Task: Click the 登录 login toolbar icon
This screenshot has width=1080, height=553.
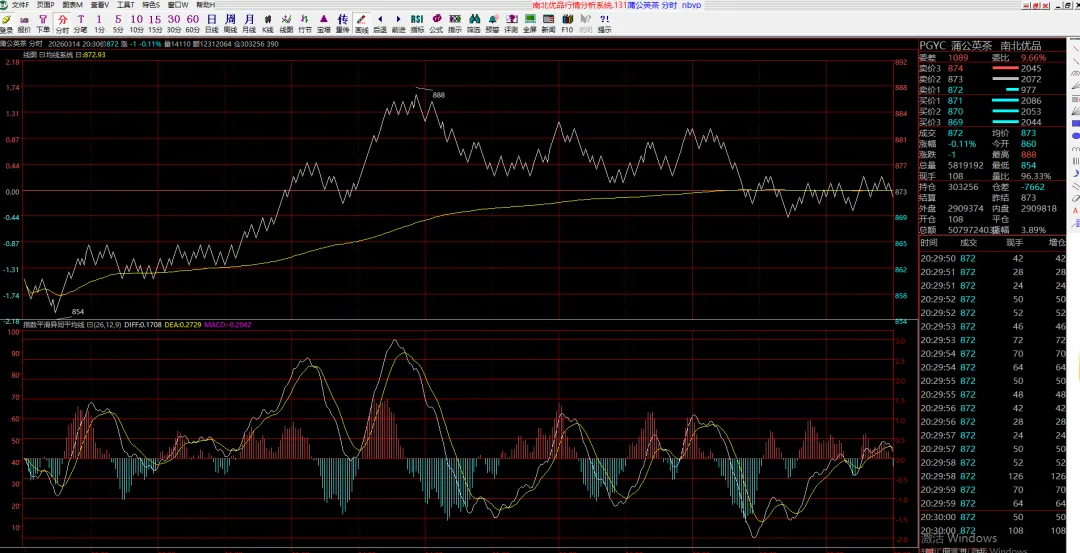Action: (6, 23)
